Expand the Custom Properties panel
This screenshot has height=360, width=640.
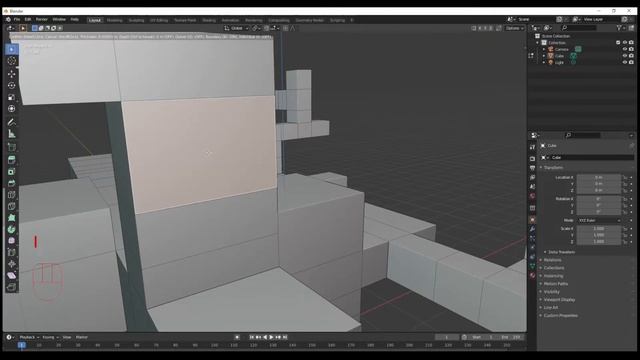pyautogui.click(x=560, y=316)
